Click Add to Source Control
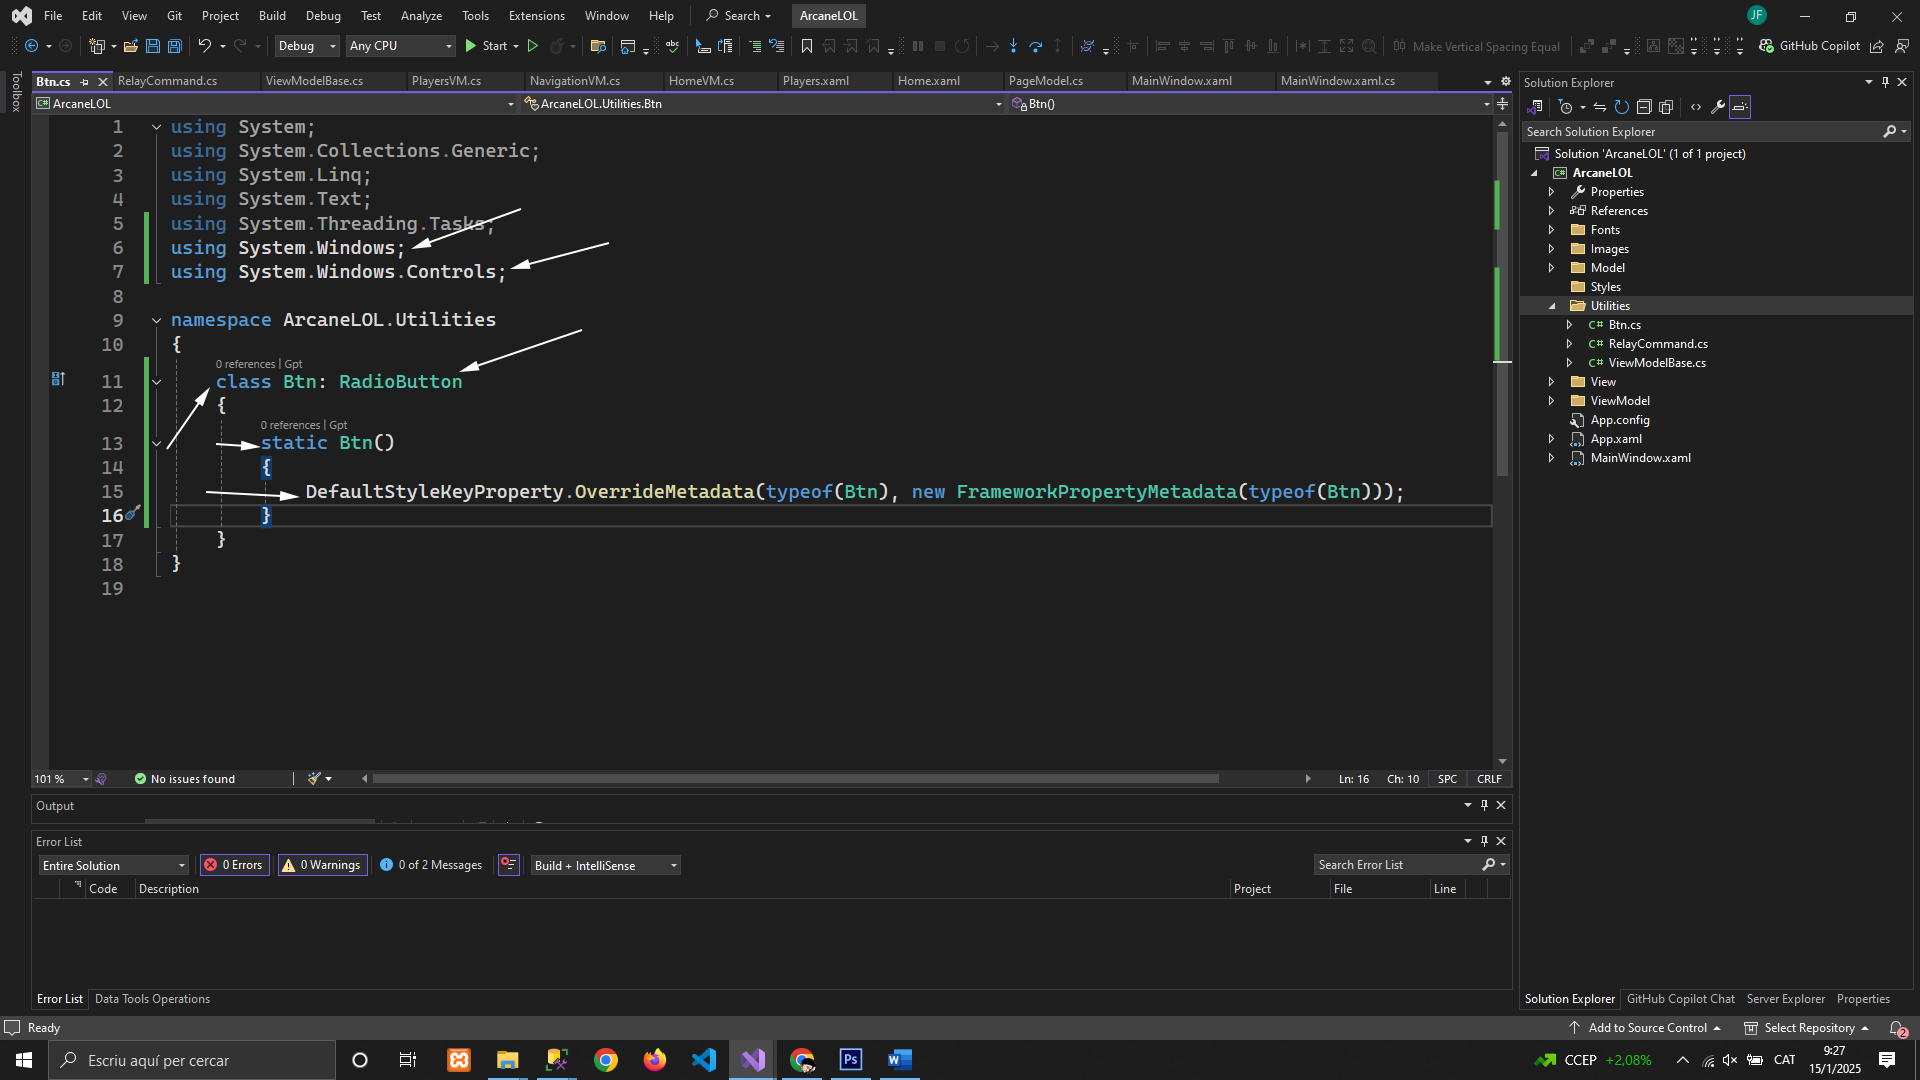This screenshot has width=1920, height=1080. (x=1647, y=1028)
